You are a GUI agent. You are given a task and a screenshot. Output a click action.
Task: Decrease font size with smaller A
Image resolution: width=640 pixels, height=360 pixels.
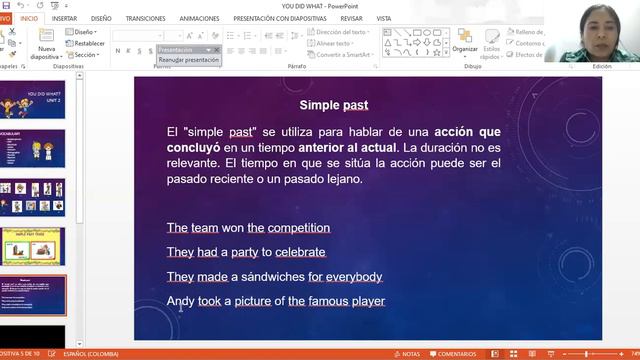pos(201,36)
